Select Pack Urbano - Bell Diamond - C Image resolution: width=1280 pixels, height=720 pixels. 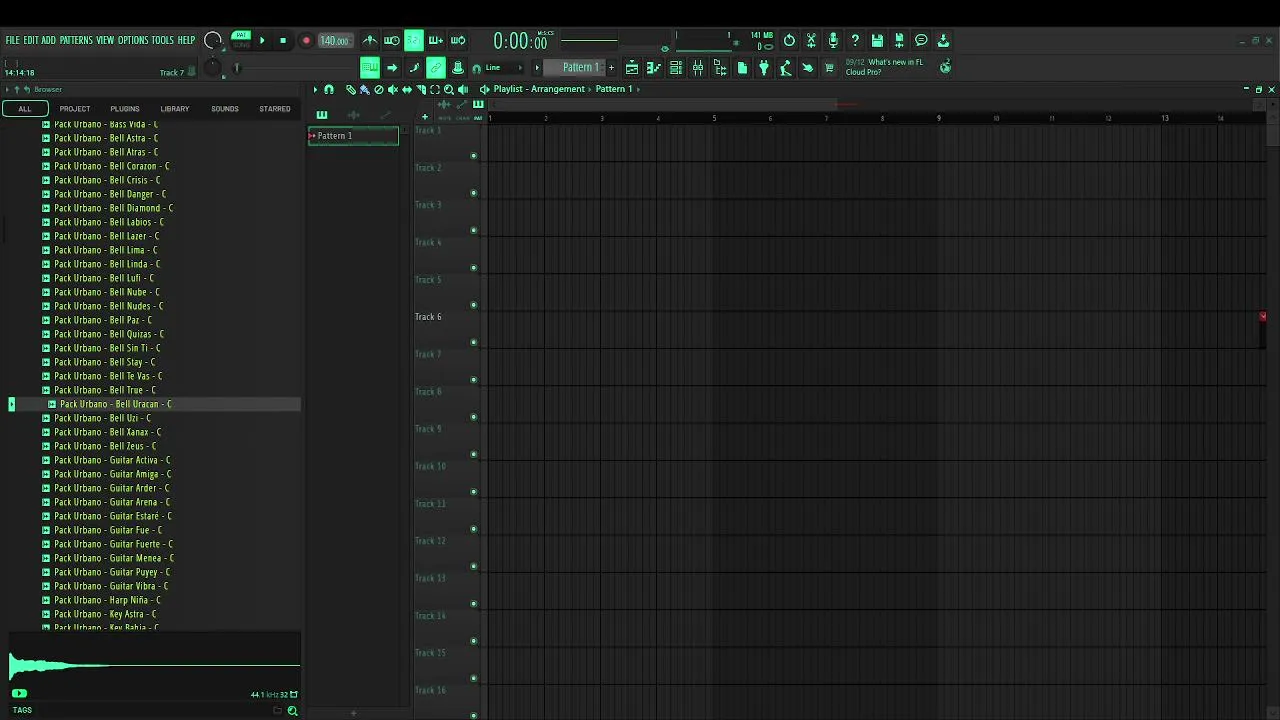[113, 208]
